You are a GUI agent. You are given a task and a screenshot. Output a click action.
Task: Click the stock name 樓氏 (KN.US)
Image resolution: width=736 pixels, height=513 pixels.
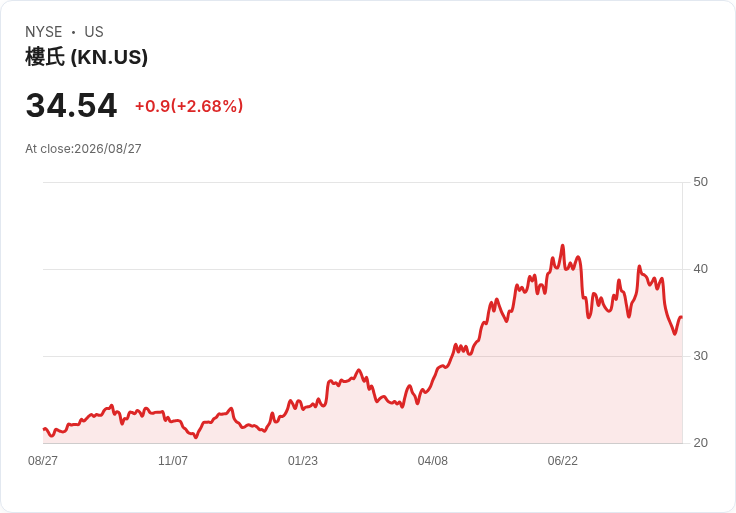[x=86, y=57]
